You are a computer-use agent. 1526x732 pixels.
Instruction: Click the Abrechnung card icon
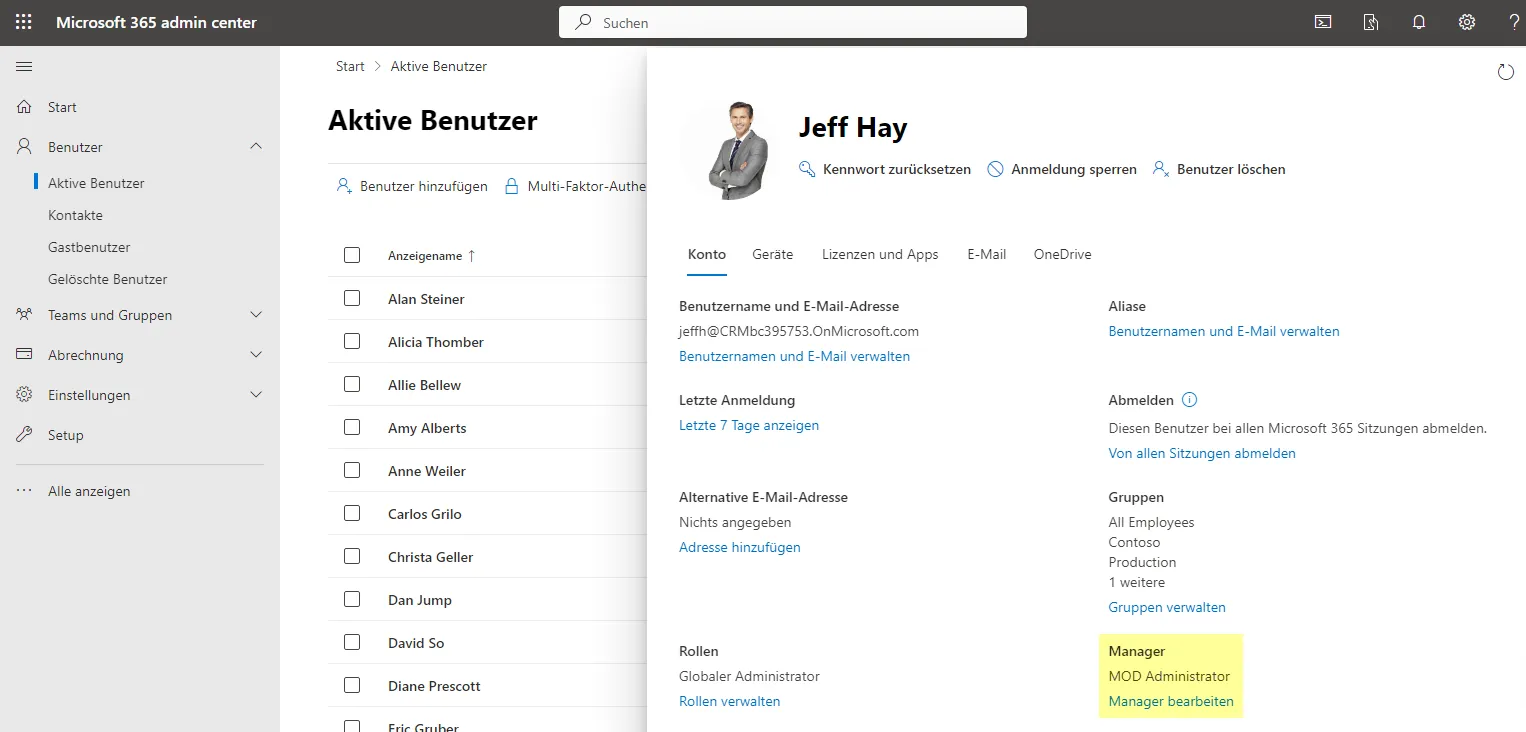pos(25,355)
